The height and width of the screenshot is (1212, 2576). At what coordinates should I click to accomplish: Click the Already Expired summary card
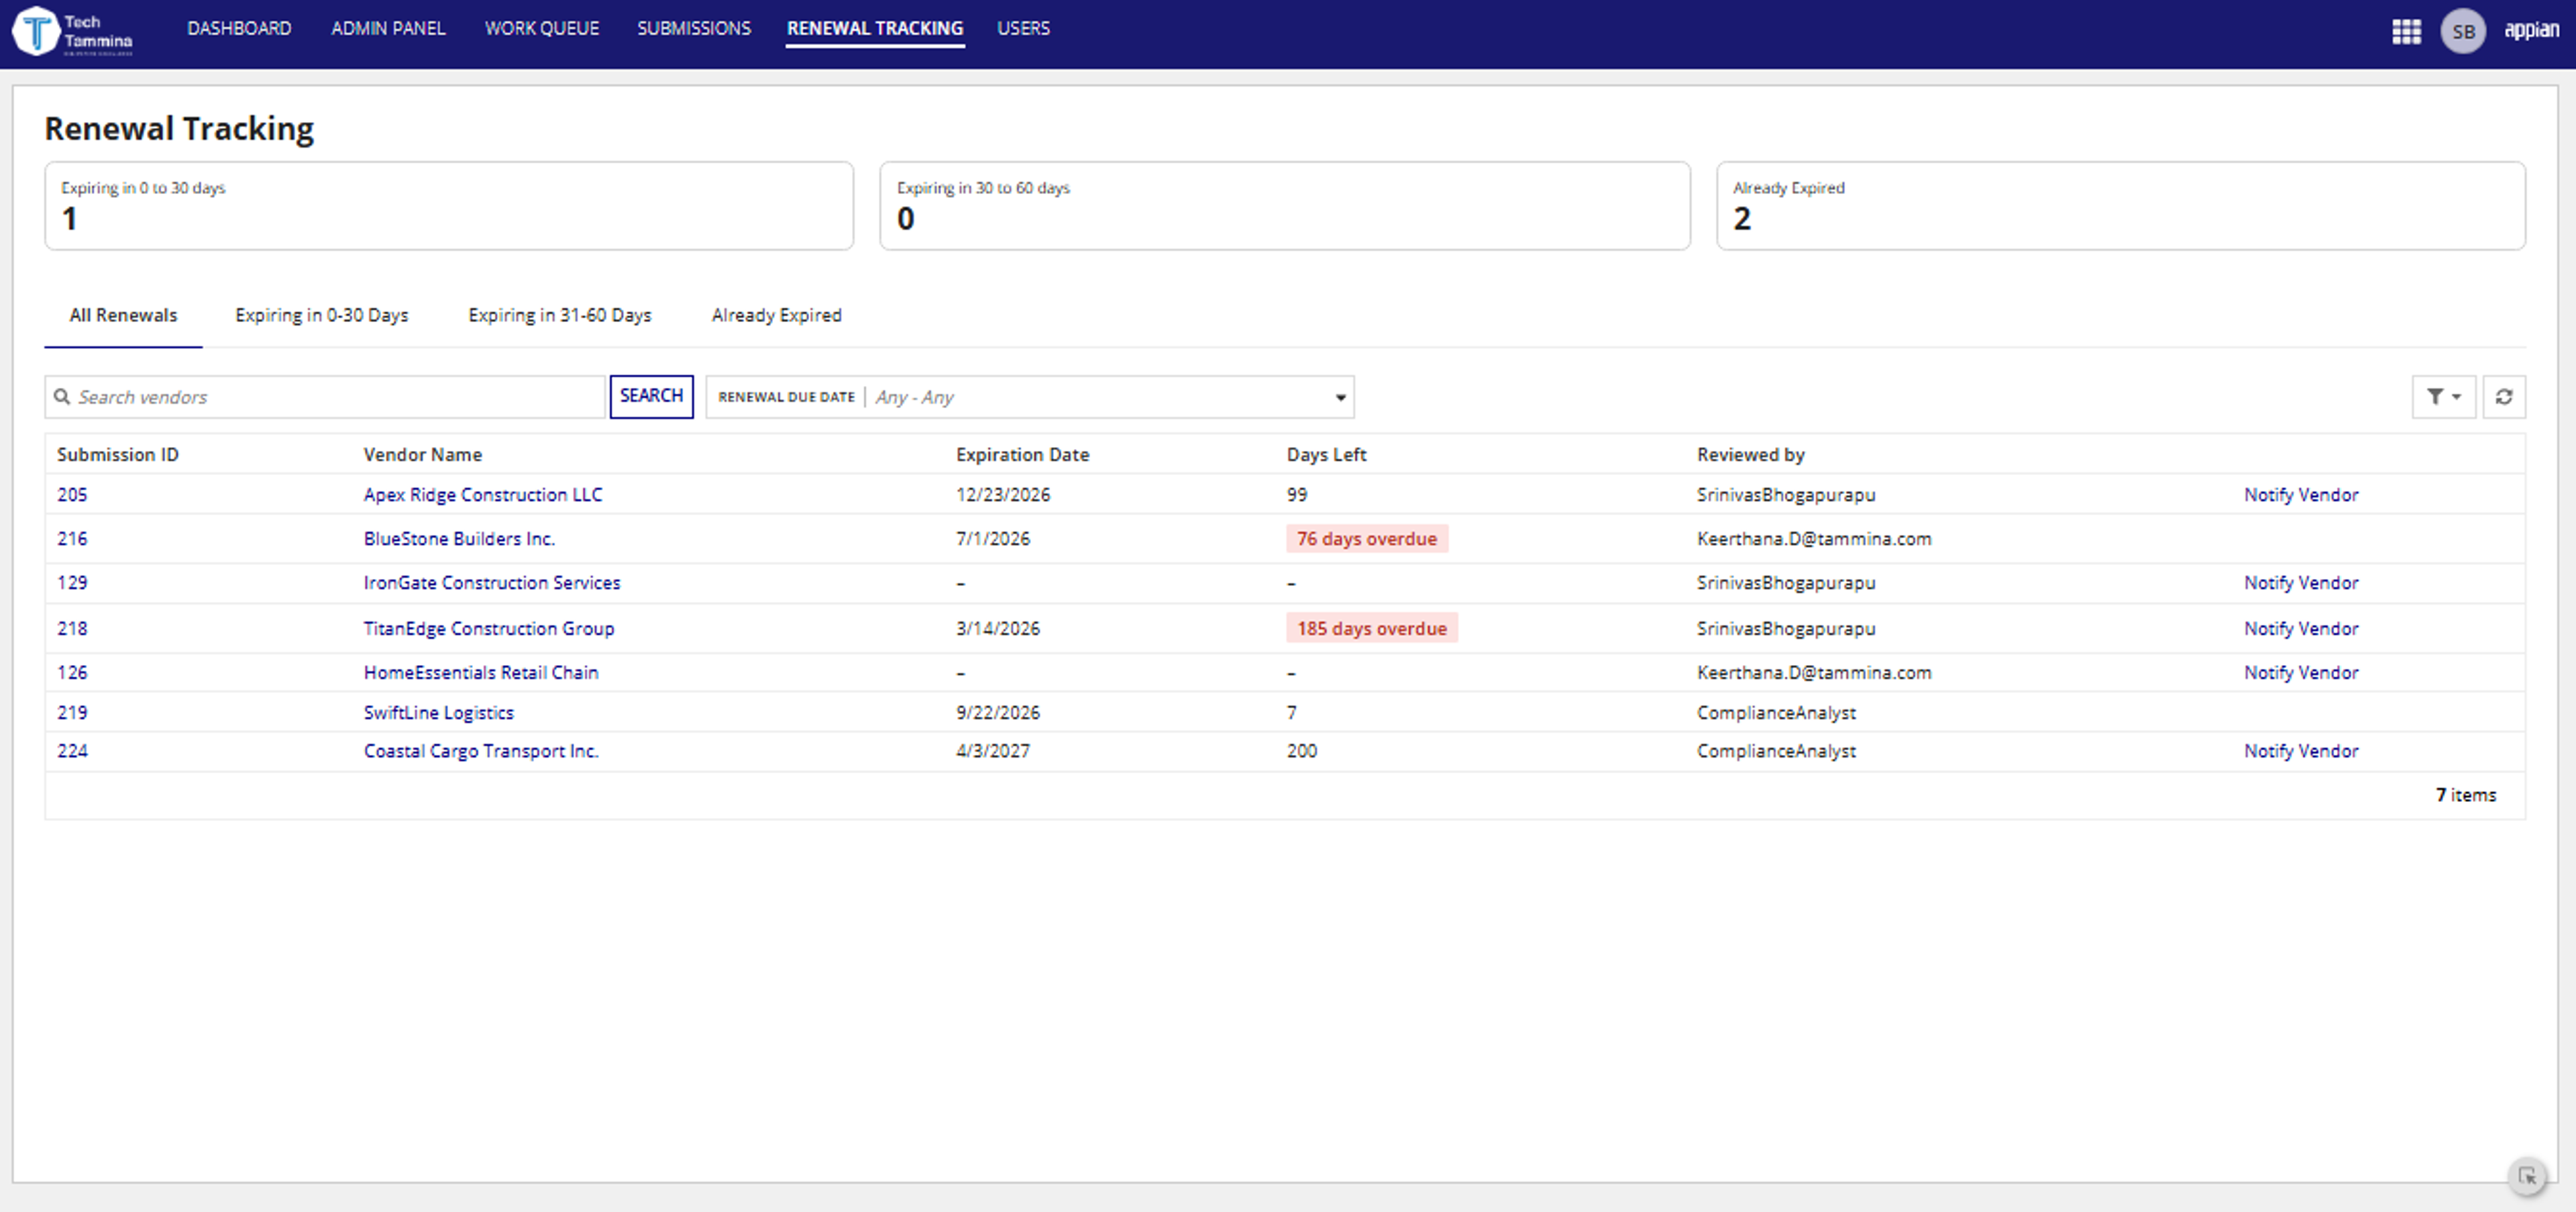[x=2120, y=206]
